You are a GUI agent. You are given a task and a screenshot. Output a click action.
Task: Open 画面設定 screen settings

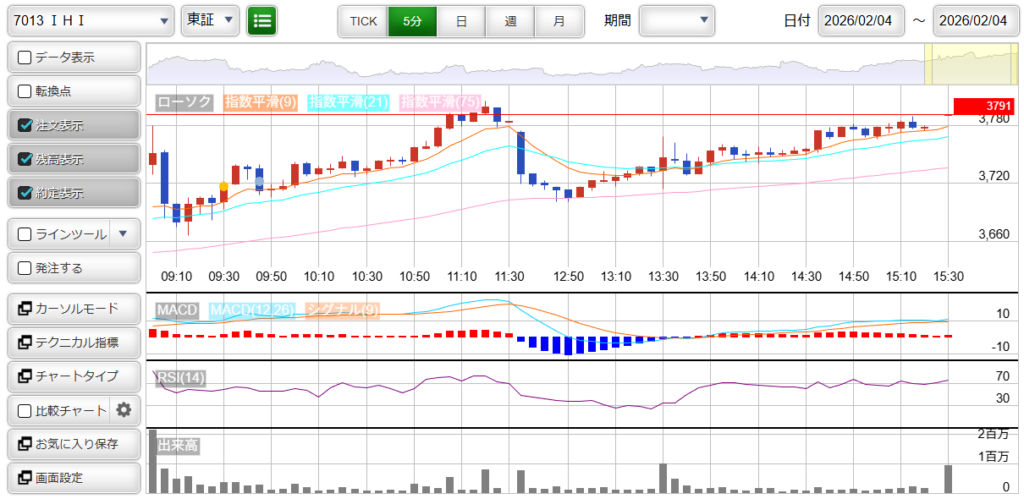click(72, 477)
